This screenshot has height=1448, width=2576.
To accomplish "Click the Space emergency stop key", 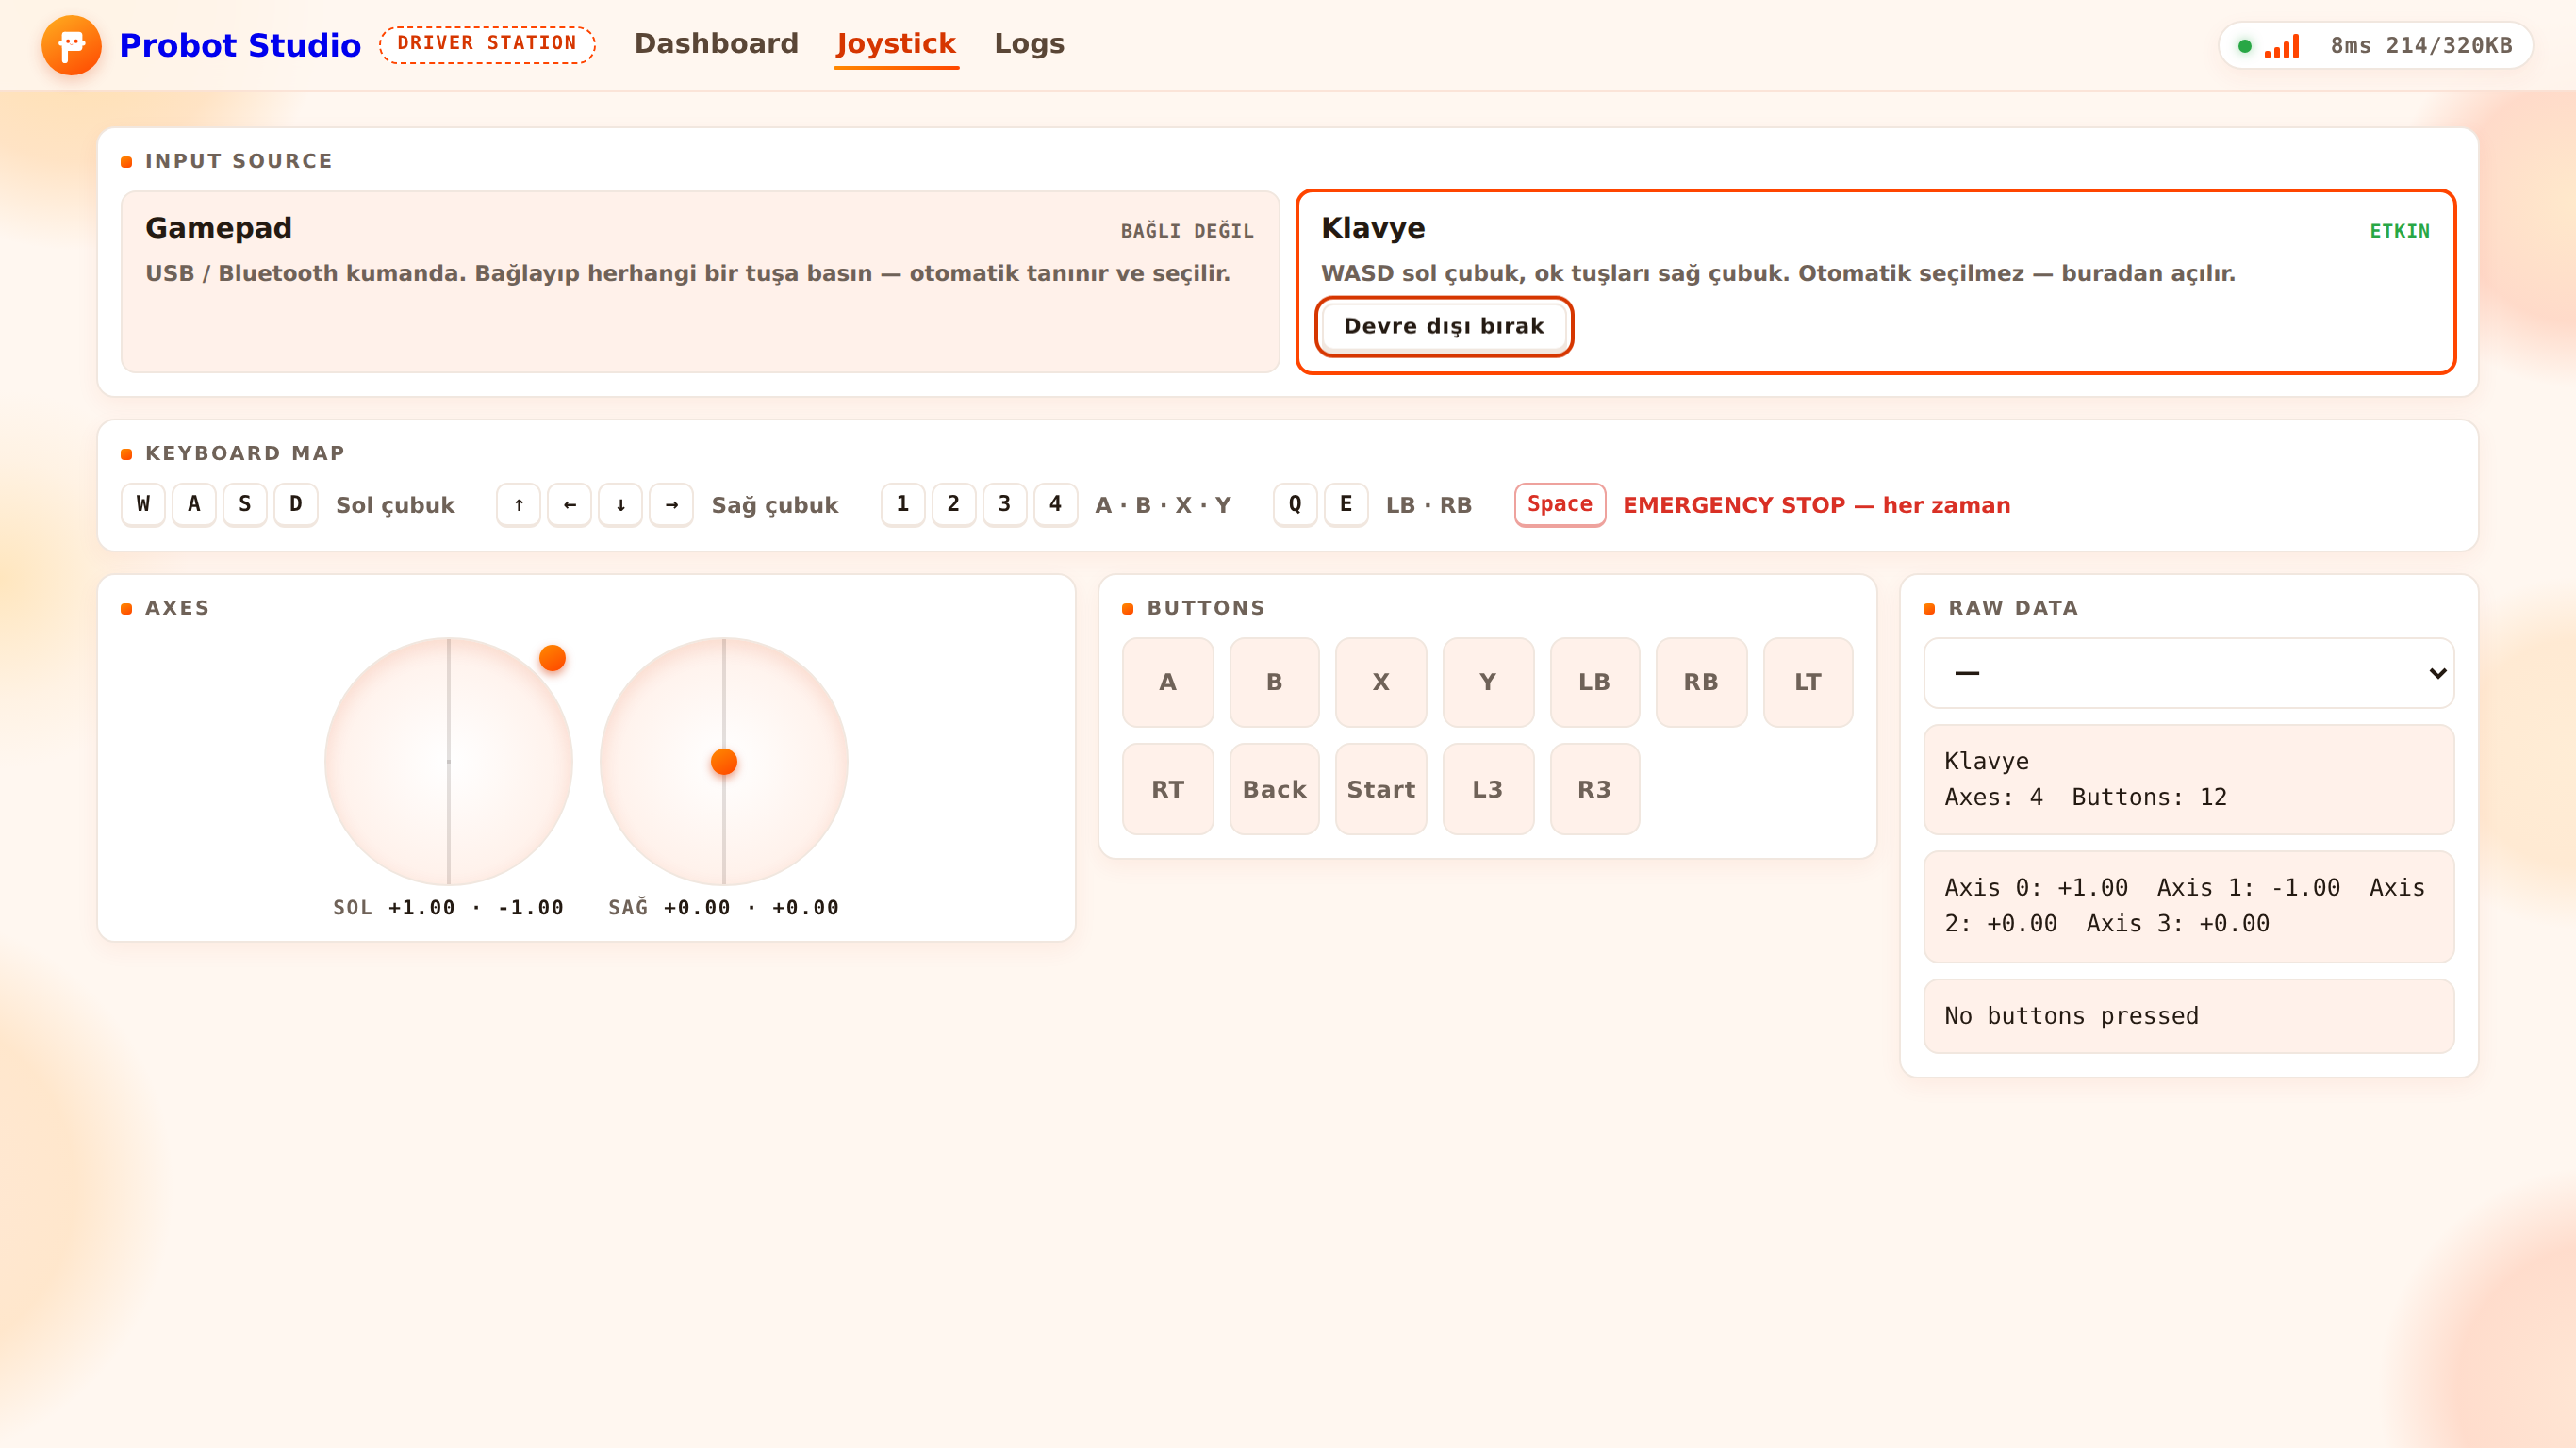I will point(1560,505).
